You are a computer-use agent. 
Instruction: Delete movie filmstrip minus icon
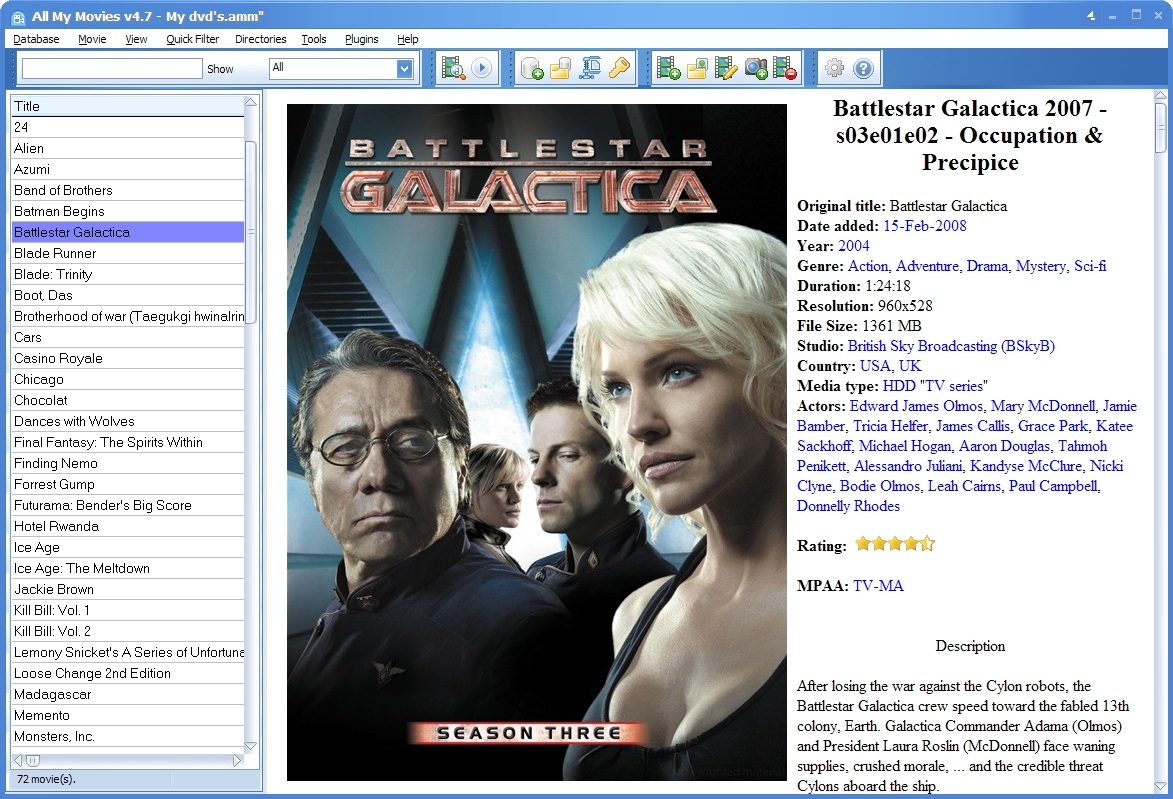pyautogui.click(x=784, y=68)
